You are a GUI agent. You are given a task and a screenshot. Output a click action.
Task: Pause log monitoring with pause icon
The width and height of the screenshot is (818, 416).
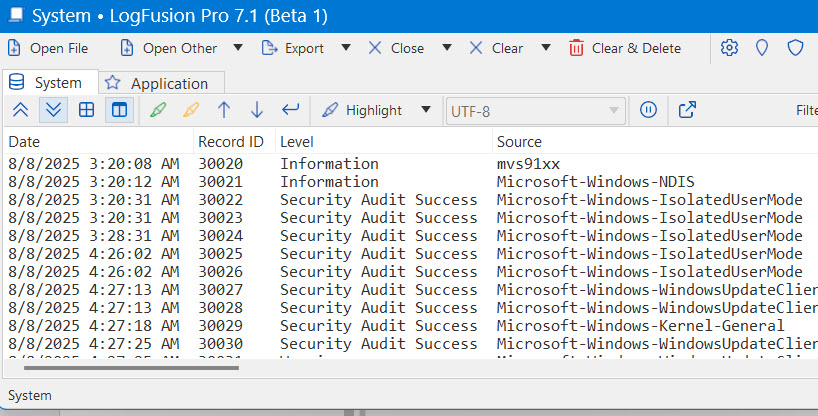pyautogui.click(x=648, y=110)
